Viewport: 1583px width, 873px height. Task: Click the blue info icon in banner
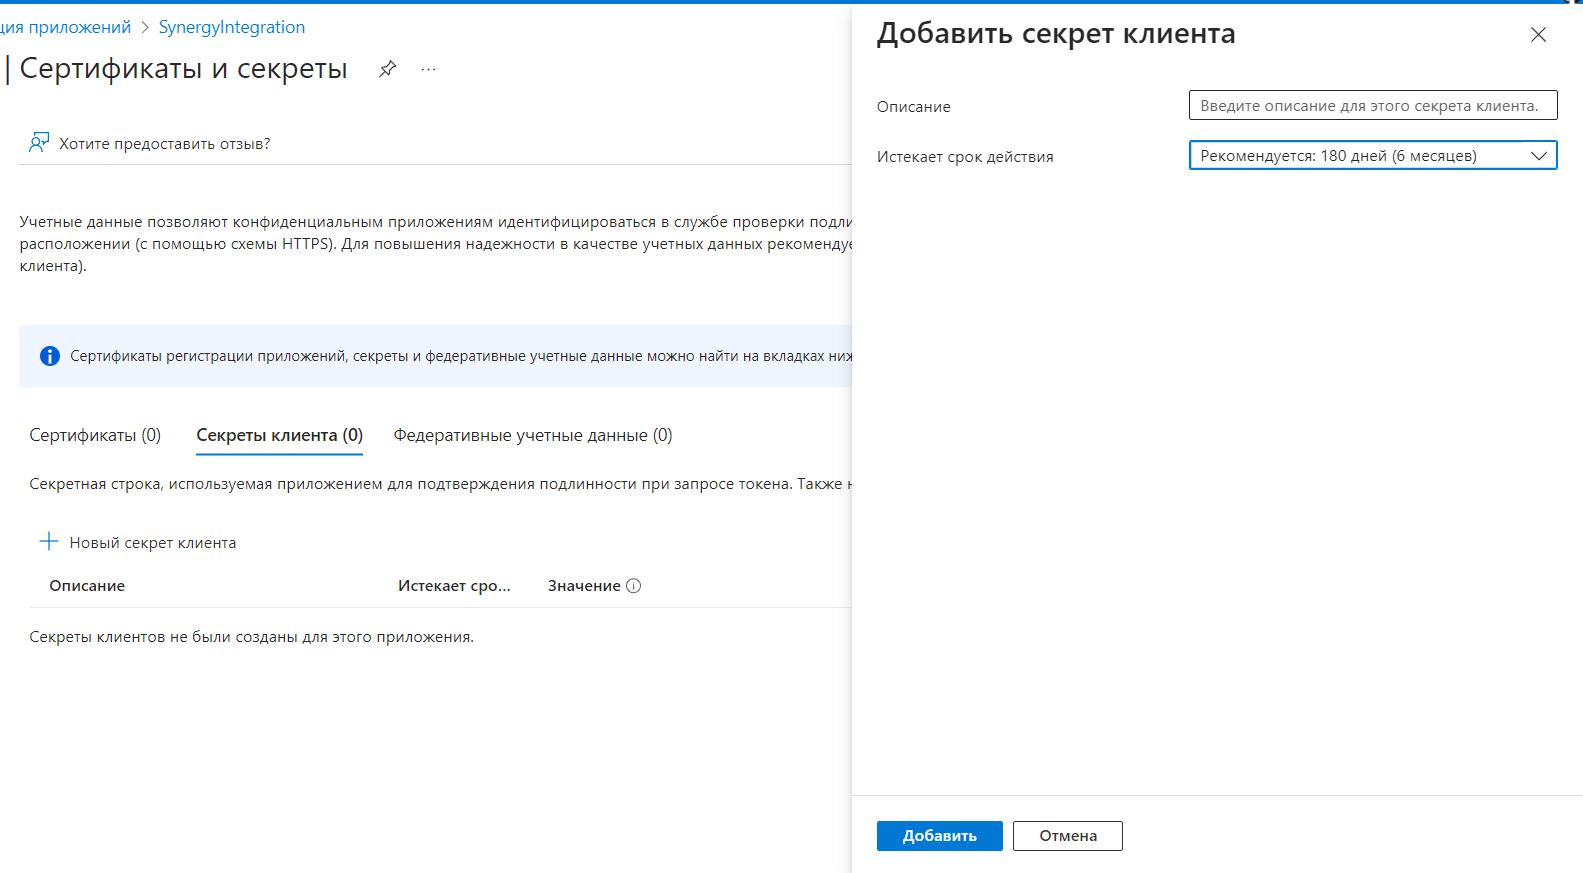click(50, 356)
